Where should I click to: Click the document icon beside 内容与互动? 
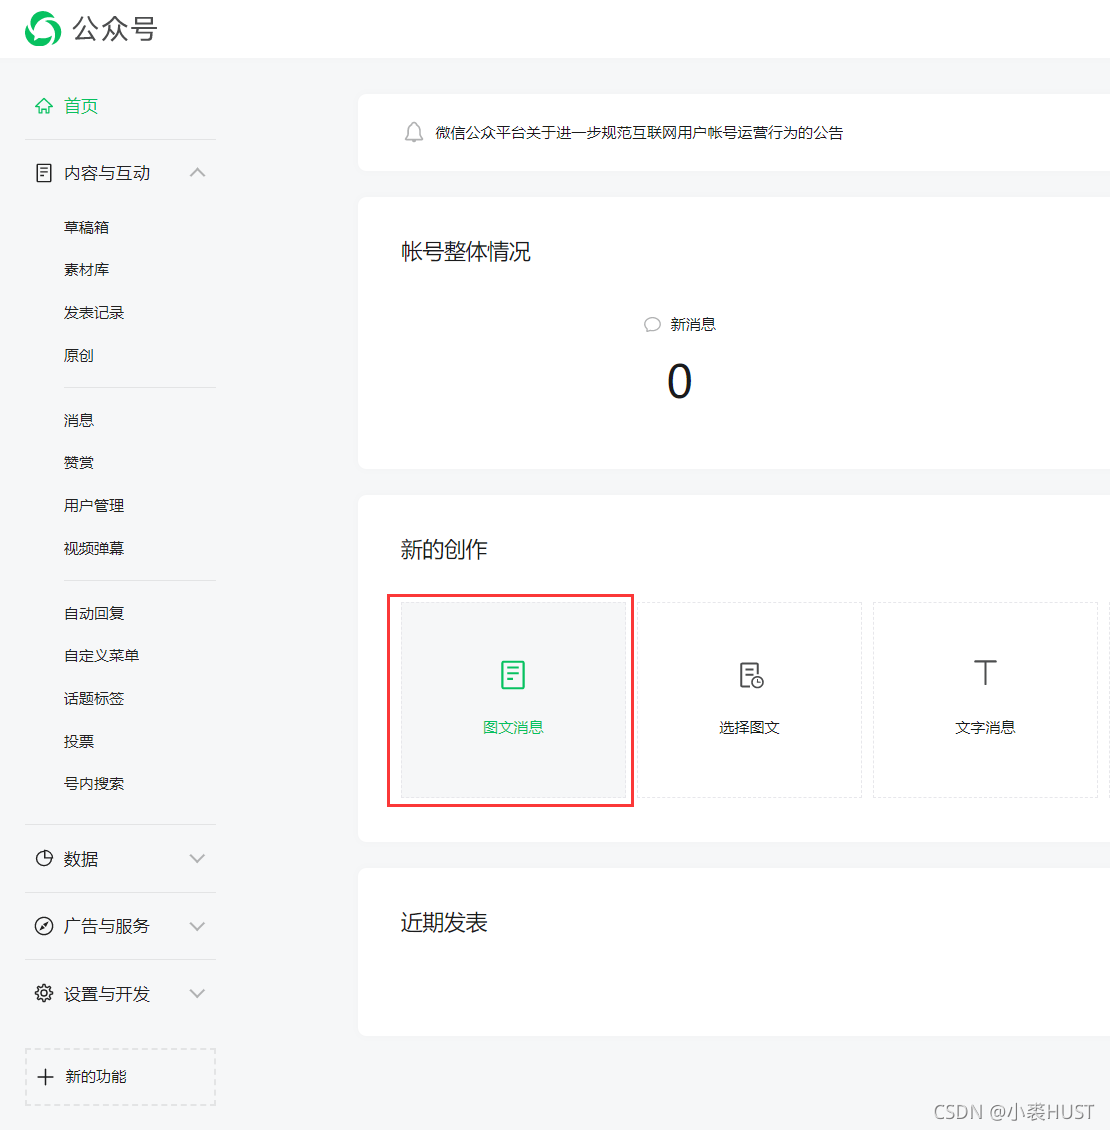tap(44, 173)
